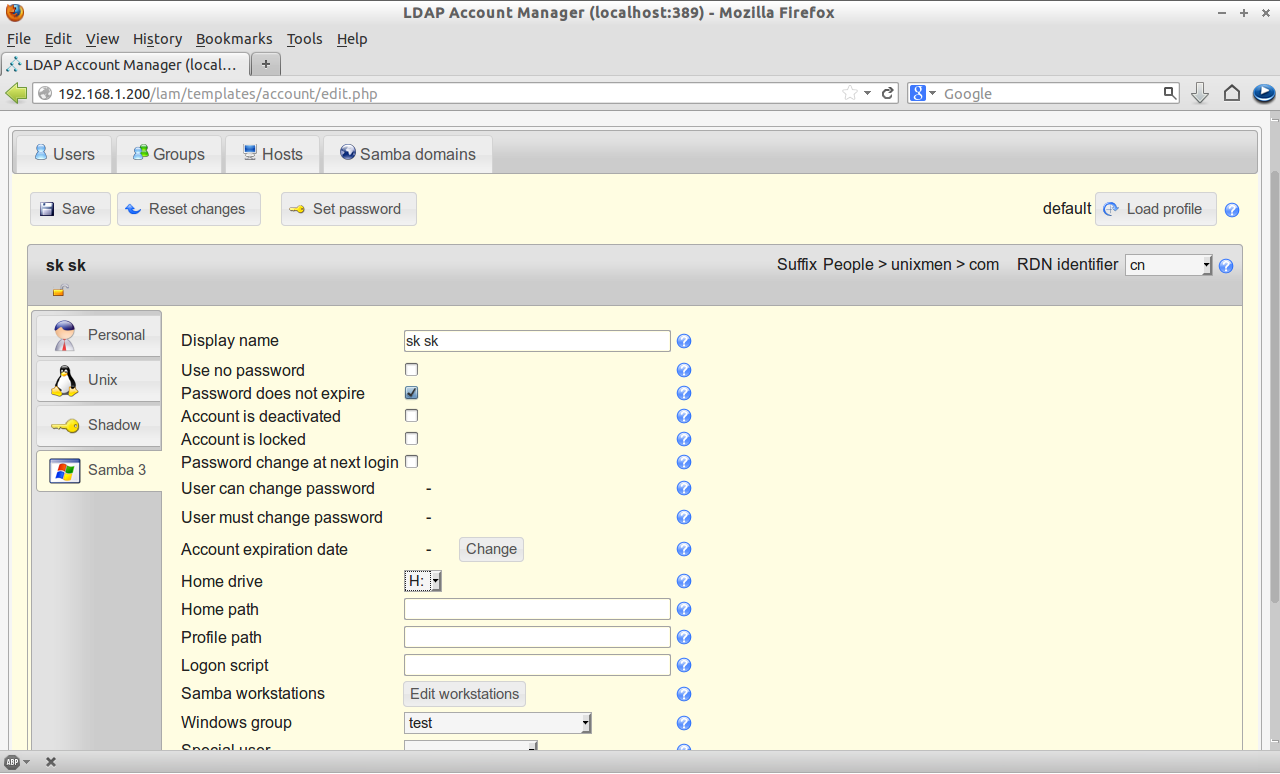Open Firefox downloads arrow icon
1280x774 pixels.
[x=1200, y=93]
